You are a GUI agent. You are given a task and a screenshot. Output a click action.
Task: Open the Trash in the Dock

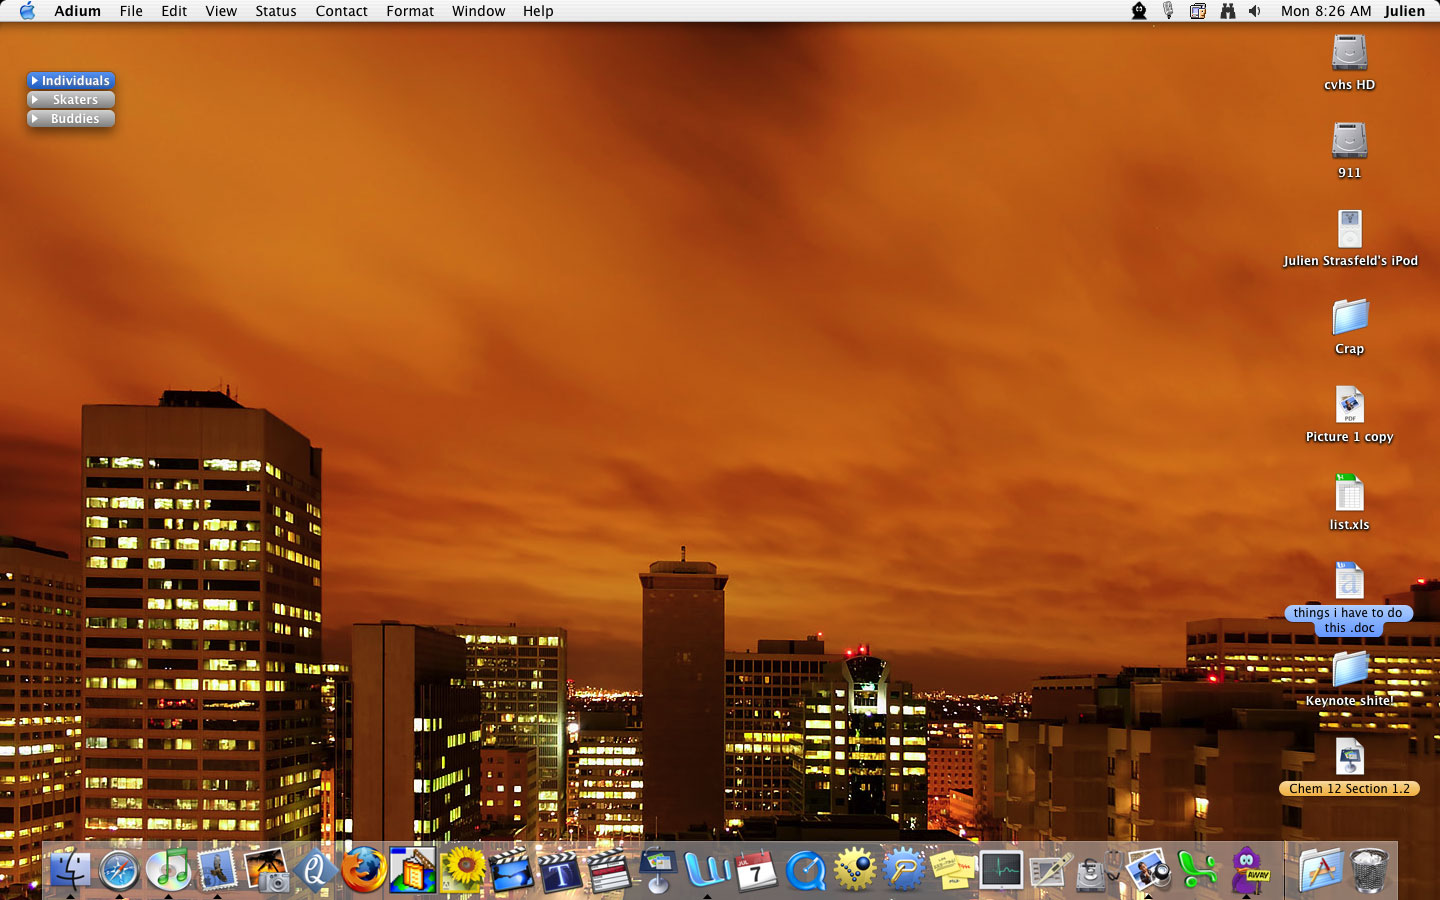click(1369, 869)
